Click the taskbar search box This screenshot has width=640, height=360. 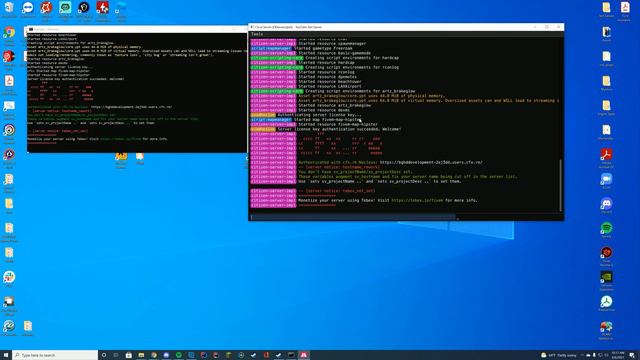tap(55, 355)
